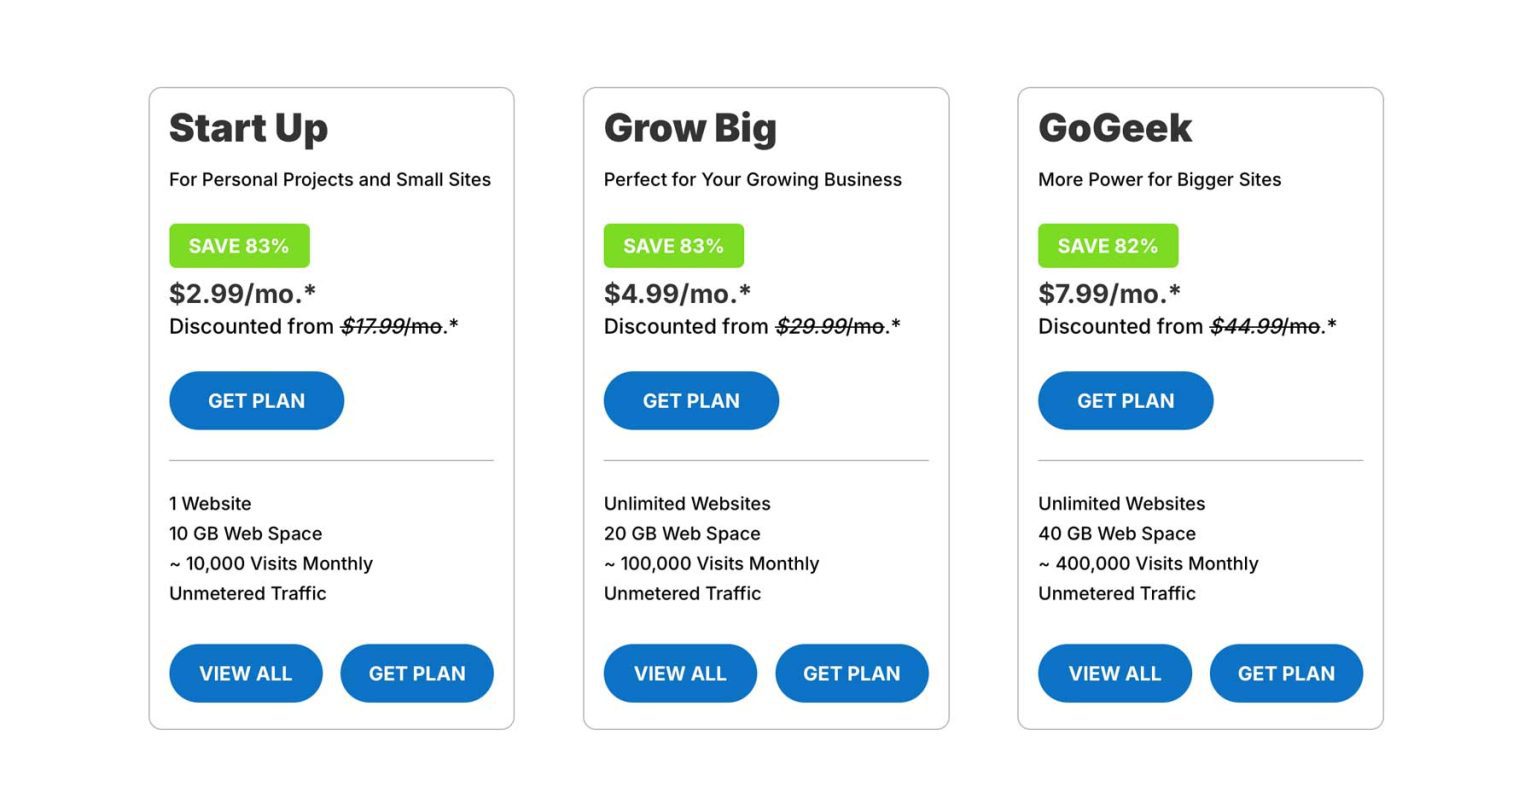The image size is (1536, 811).
Task: Click the $4.99/mo. price text
Action: [x=675, y=293]
